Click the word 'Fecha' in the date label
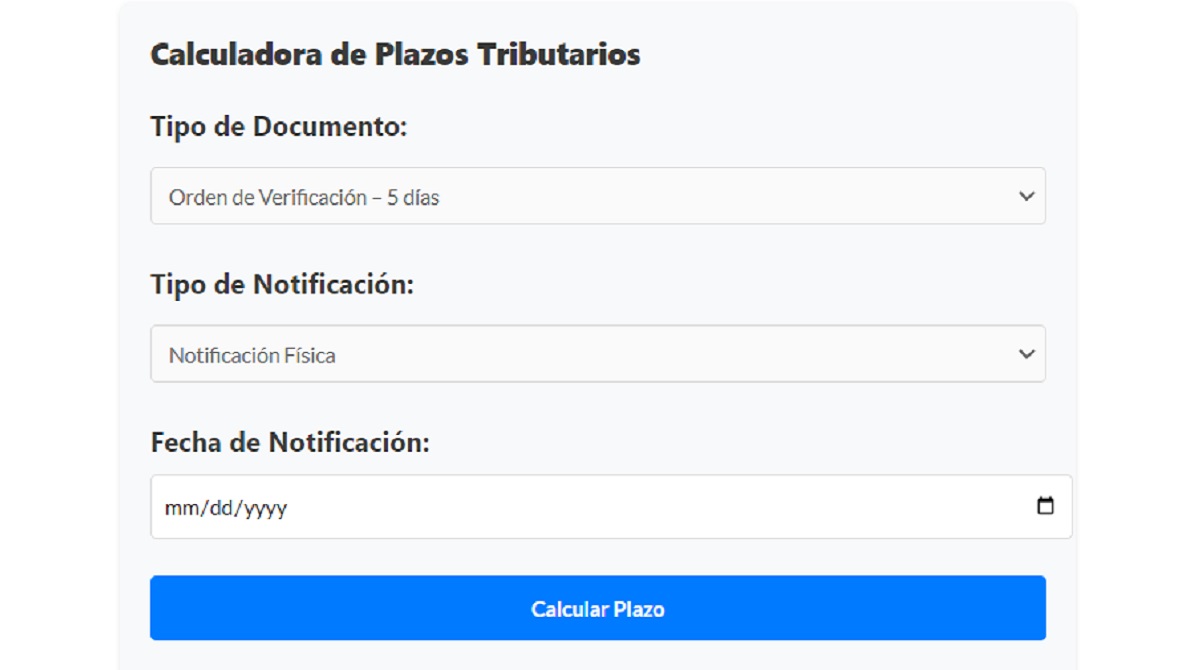The width and height of the screenshot is (1200, 670). (x=187, y=442)
